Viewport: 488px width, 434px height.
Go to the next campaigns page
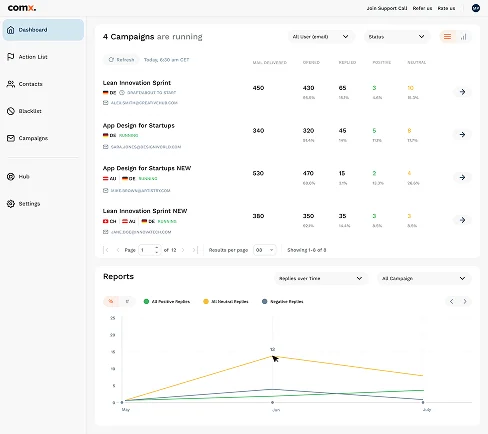pos(183,250)
